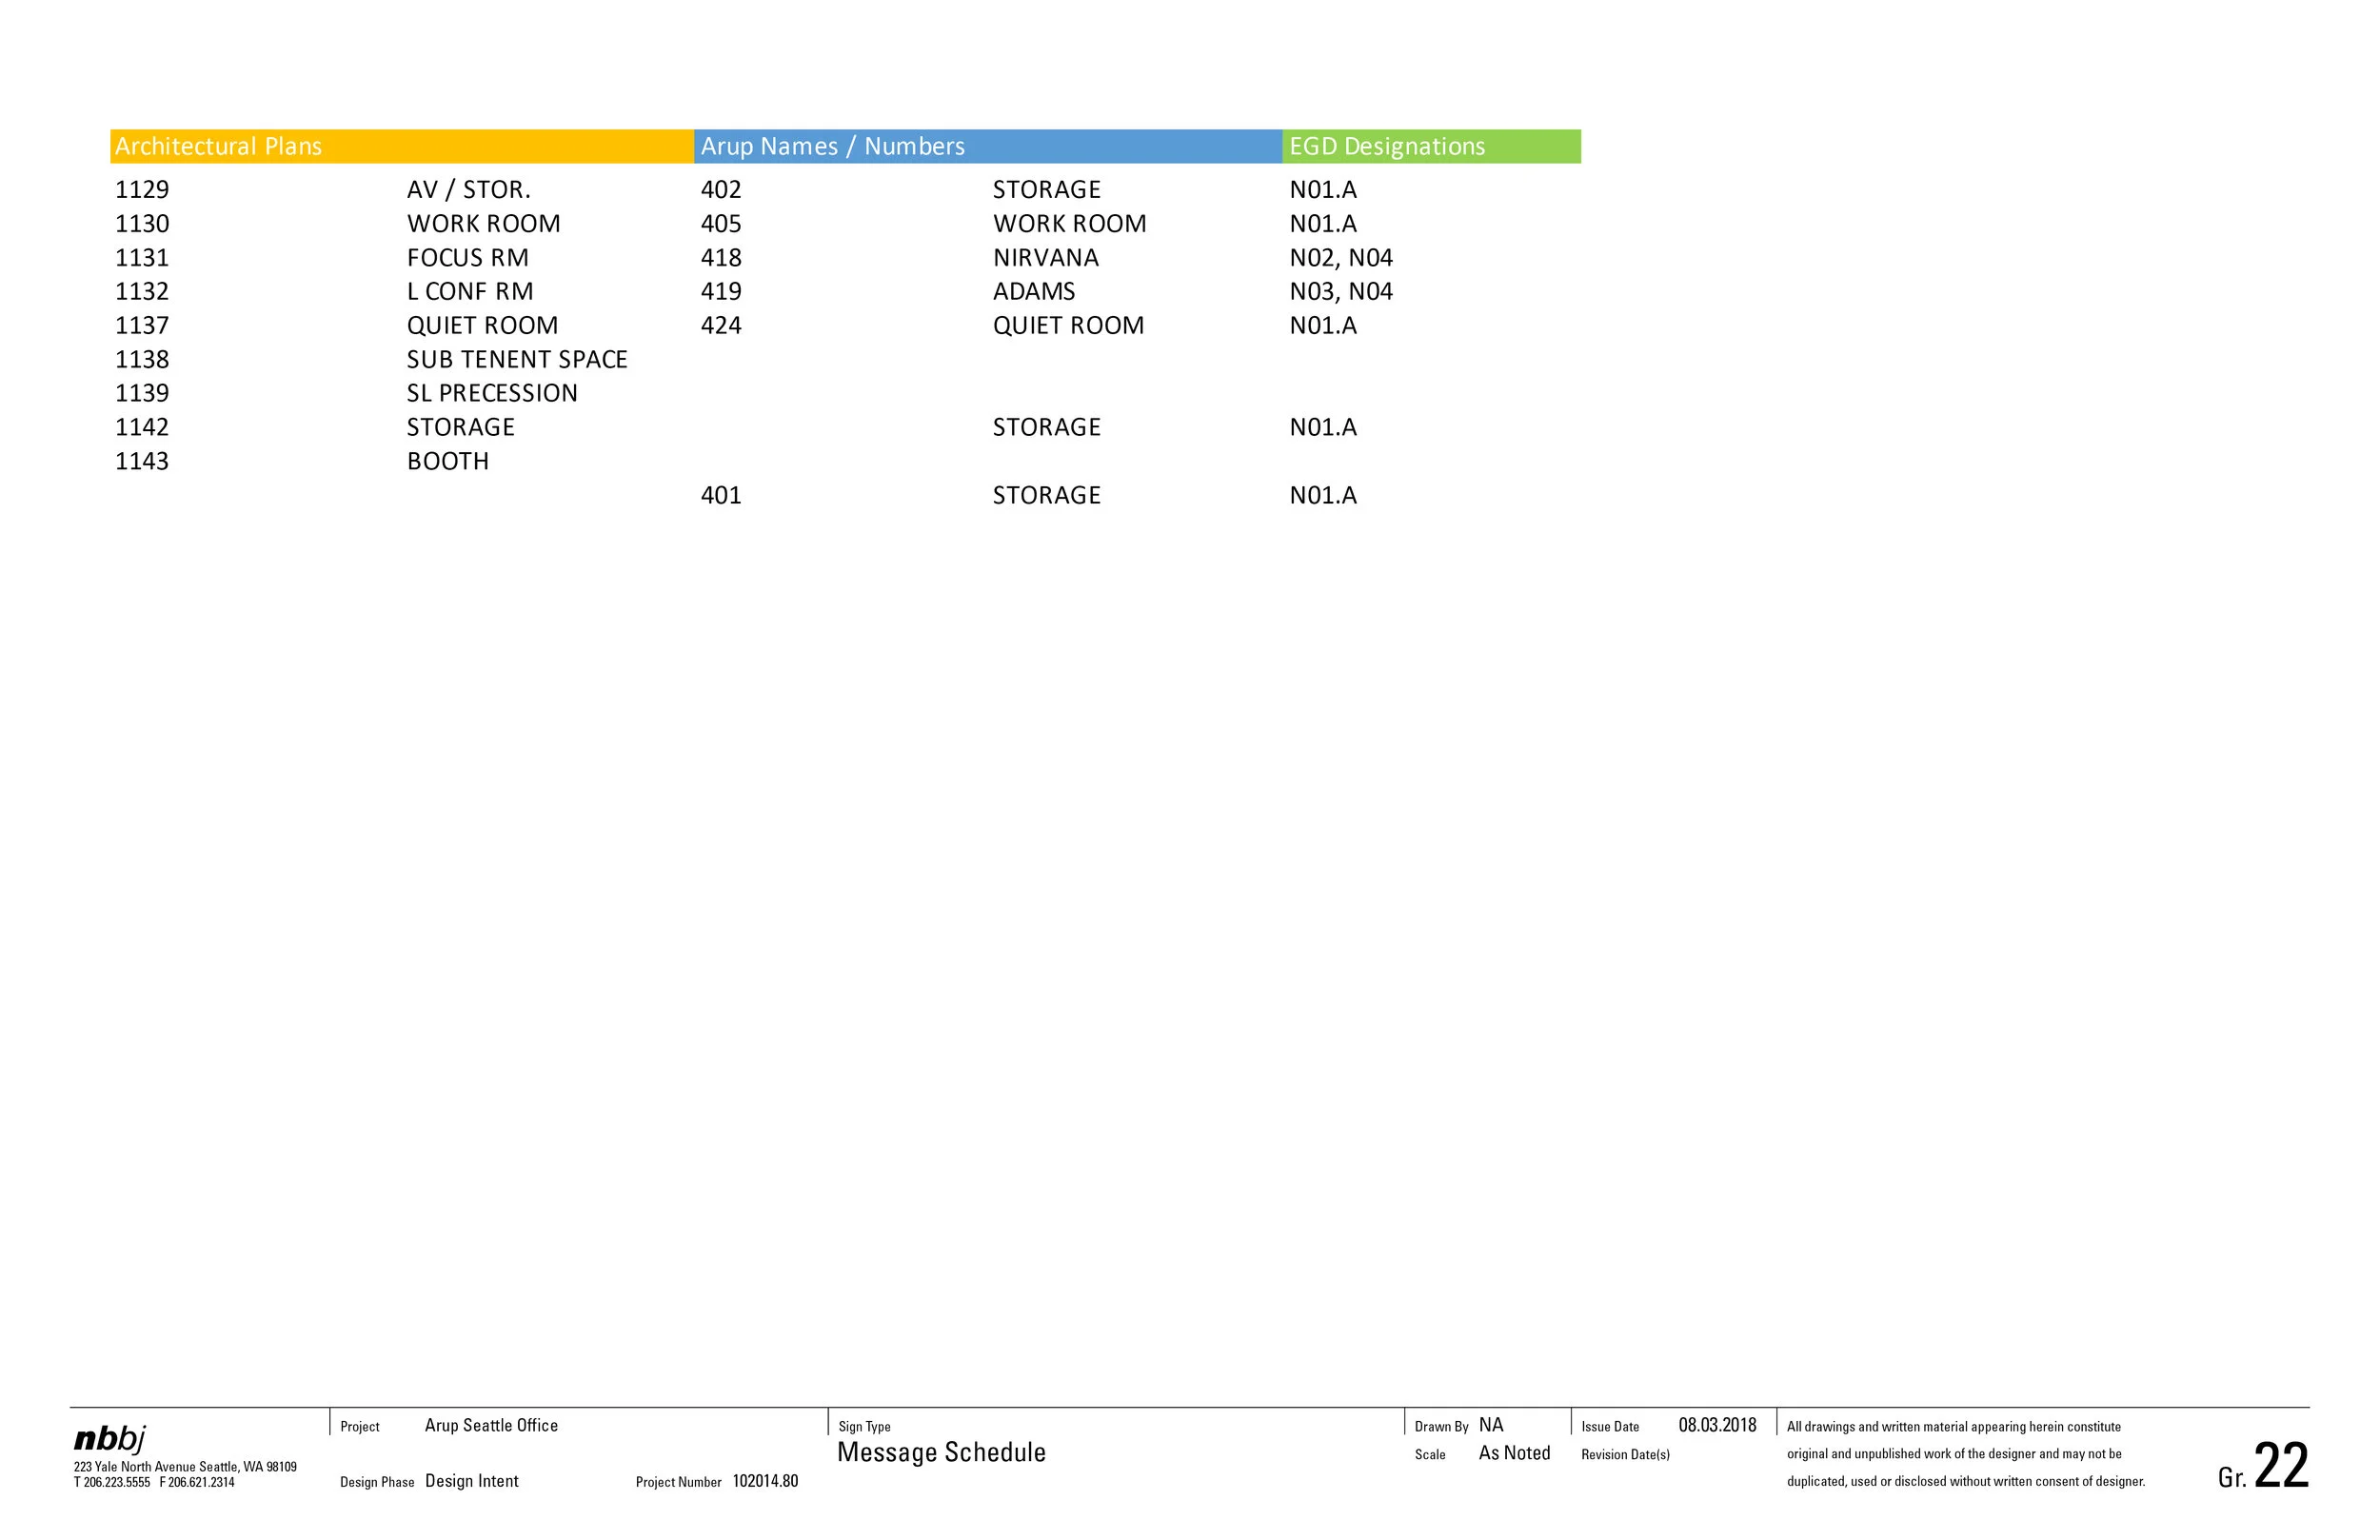Click the sheet number "Gr. 22"
This screenshot has width=2380, height=1540.
2263,1468
